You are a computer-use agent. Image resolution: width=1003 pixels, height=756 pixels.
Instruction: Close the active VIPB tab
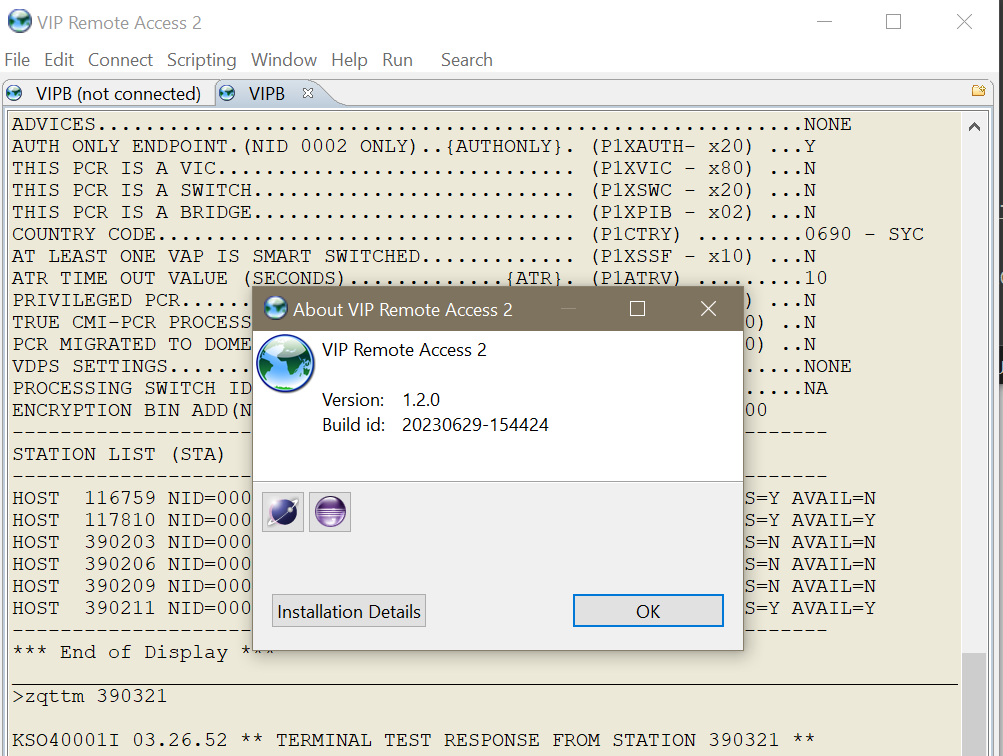(308, 93)
